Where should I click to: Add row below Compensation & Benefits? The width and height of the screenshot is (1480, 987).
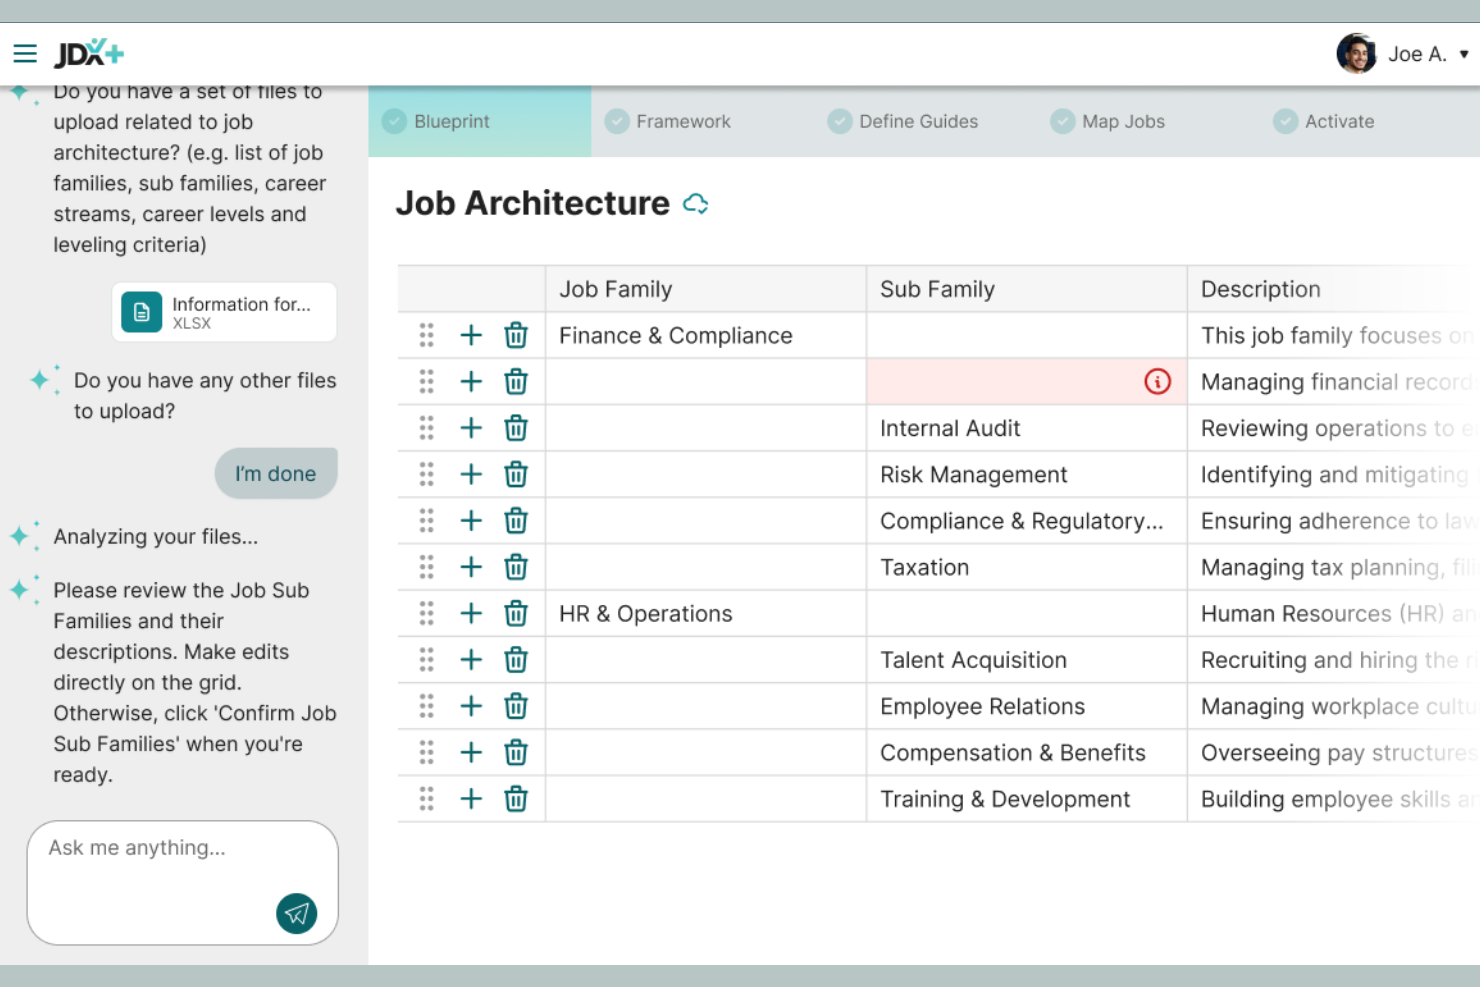[x=471, y=752]
